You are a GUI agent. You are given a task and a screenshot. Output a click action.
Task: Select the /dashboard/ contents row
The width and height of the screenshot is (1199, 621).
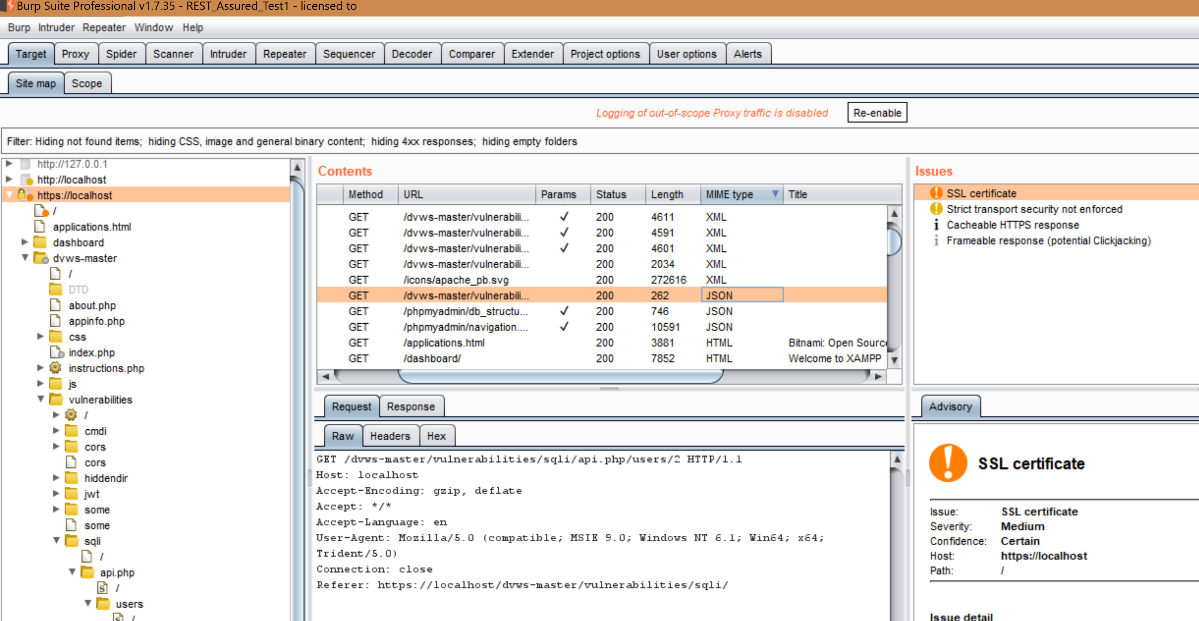(603, 359)
